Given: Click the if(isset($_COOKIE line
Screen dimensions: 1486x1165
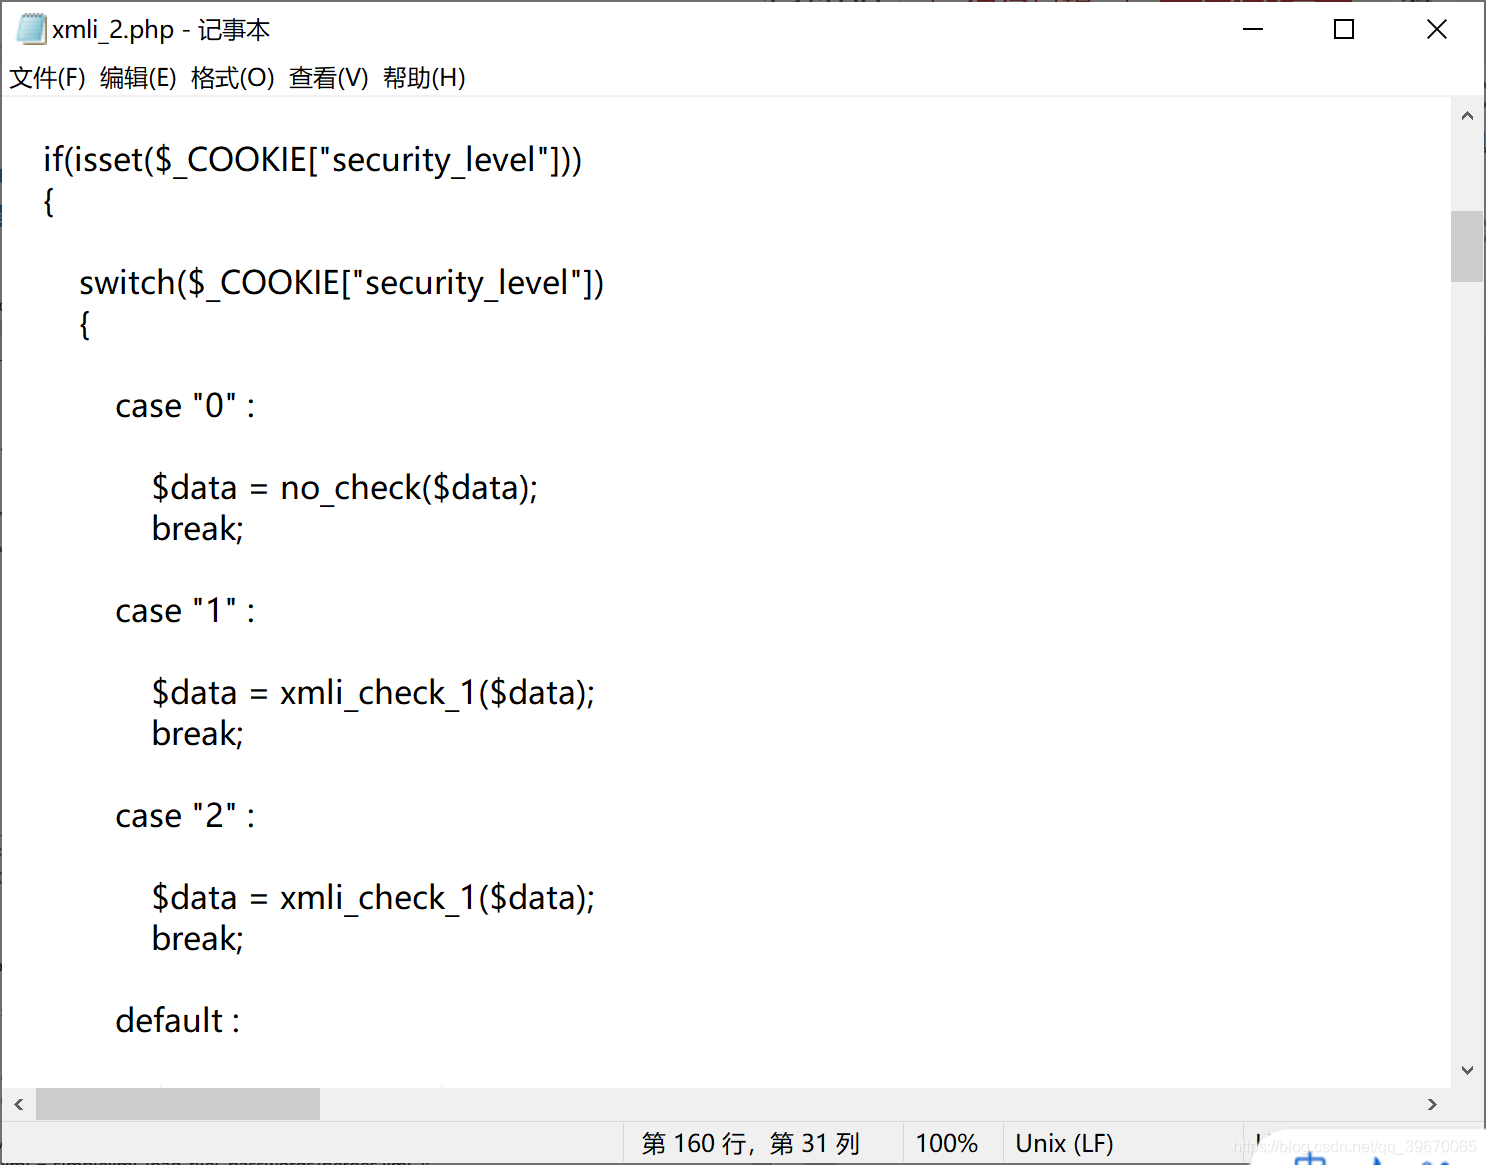Looking at the screenshot, I should pyautogui.click(x=312, y=159).
